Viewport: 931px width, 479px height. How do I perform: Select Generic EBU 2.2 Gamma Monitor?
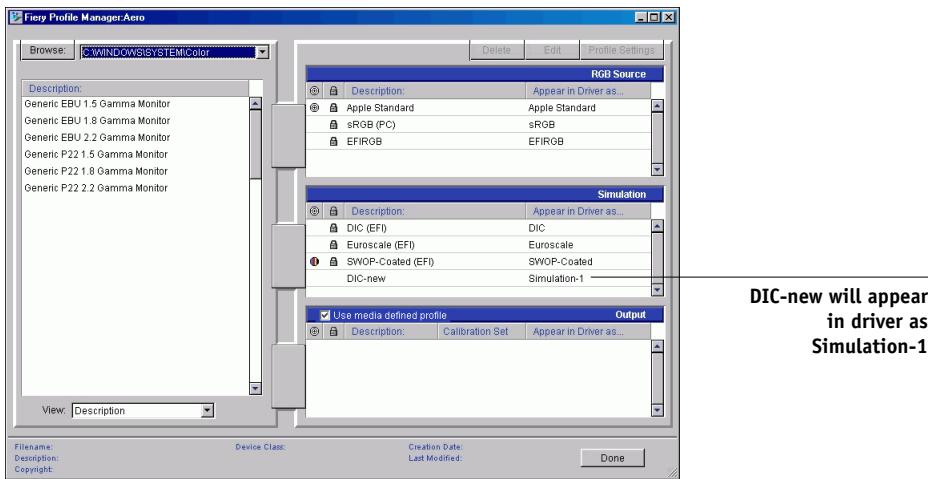point(97,137)
